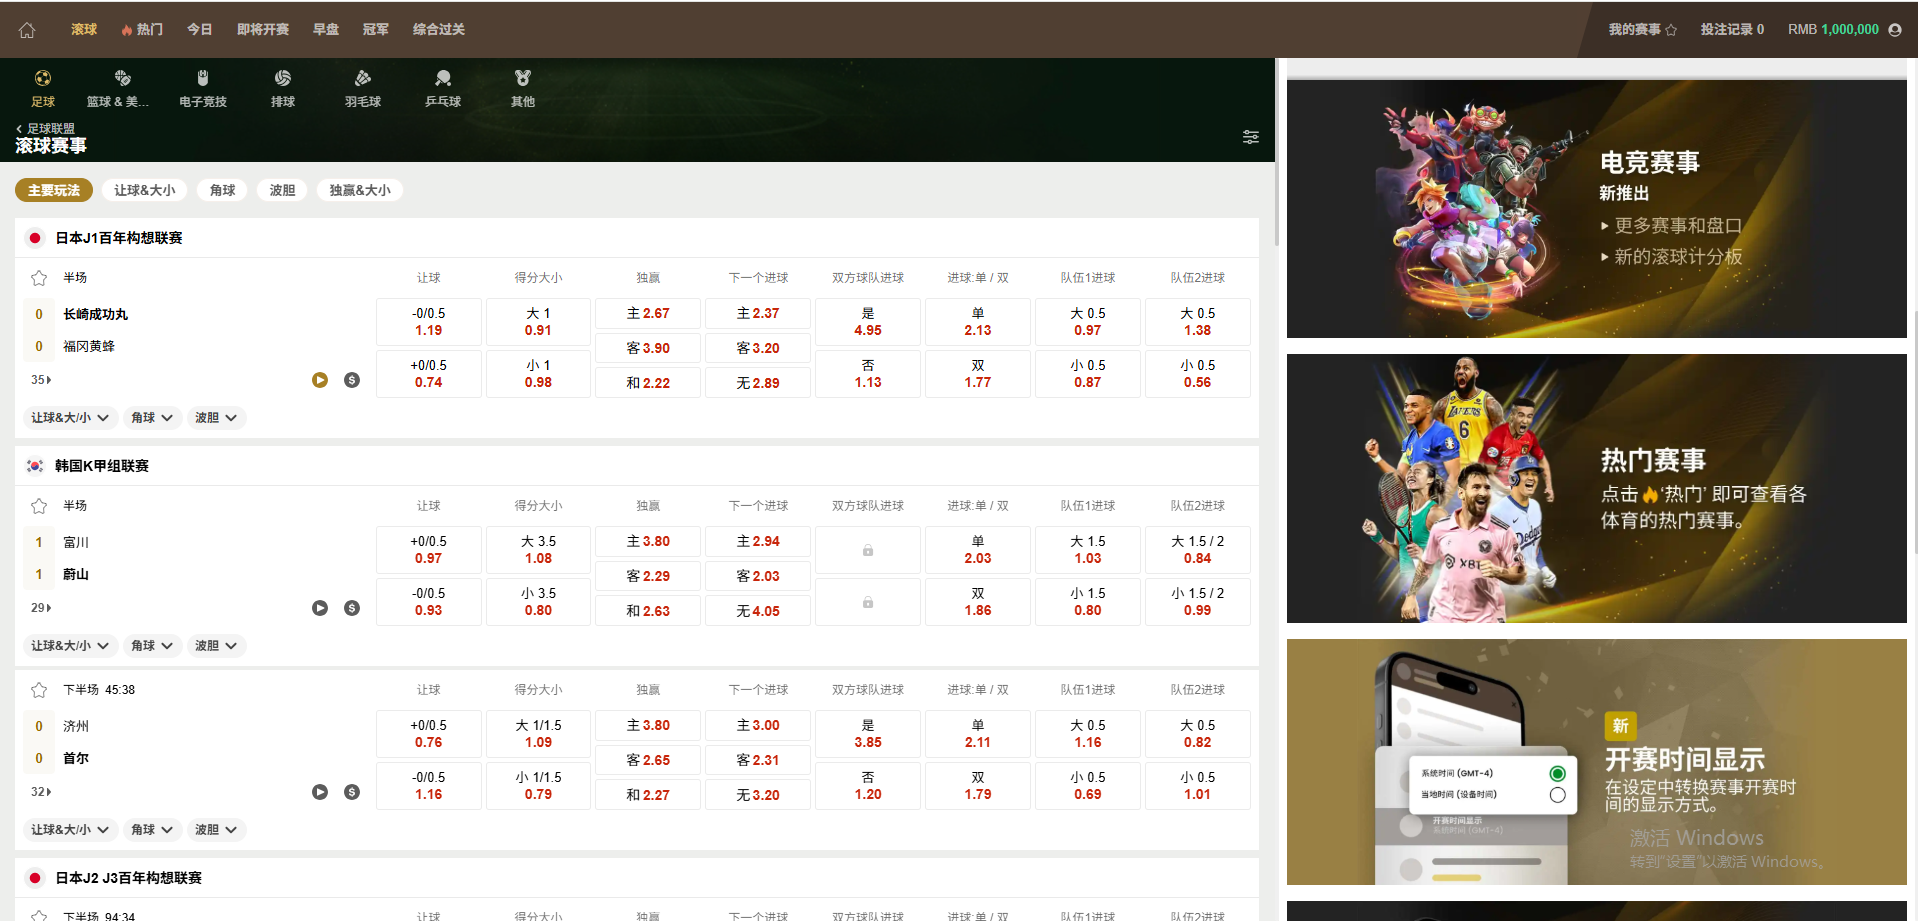Open the 电竞赛事 promotional banner
The width and height of the screenshot is (1918, 921).
pos(1596,208)
